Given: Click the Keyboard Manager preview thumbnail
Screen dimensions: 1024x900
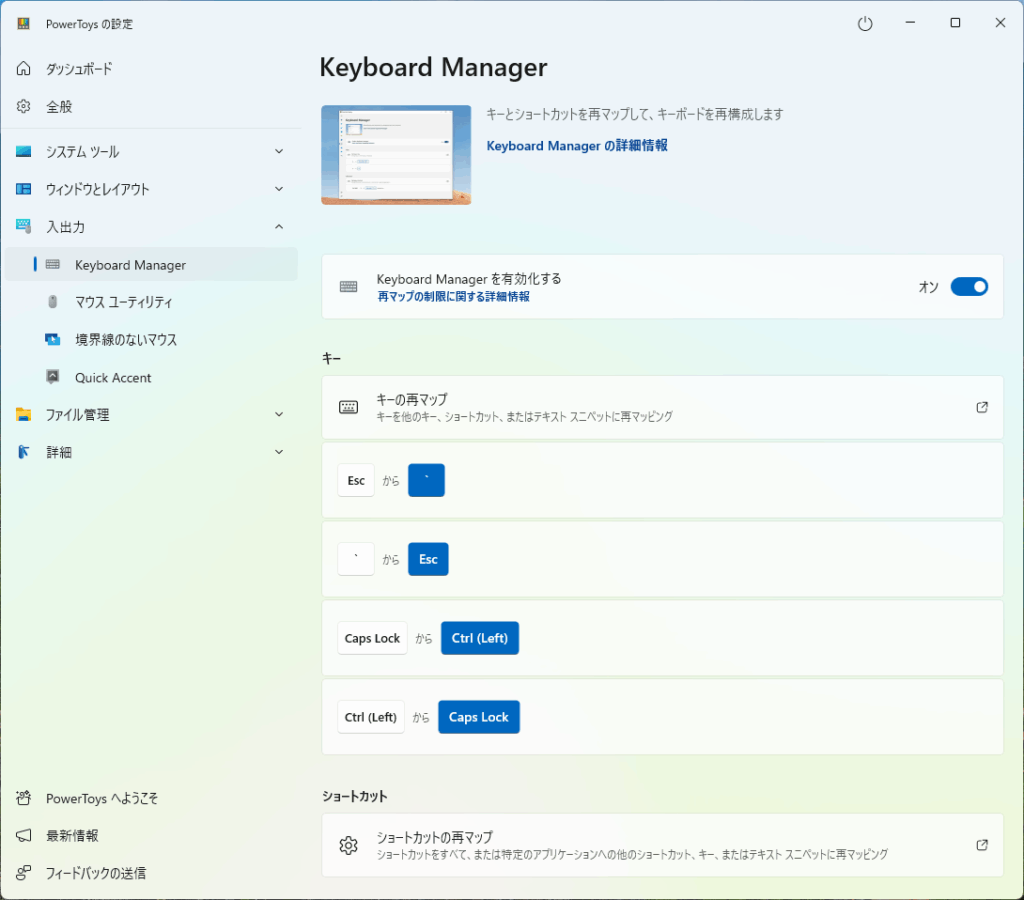Looking at the screenshot, I should 396,155.
